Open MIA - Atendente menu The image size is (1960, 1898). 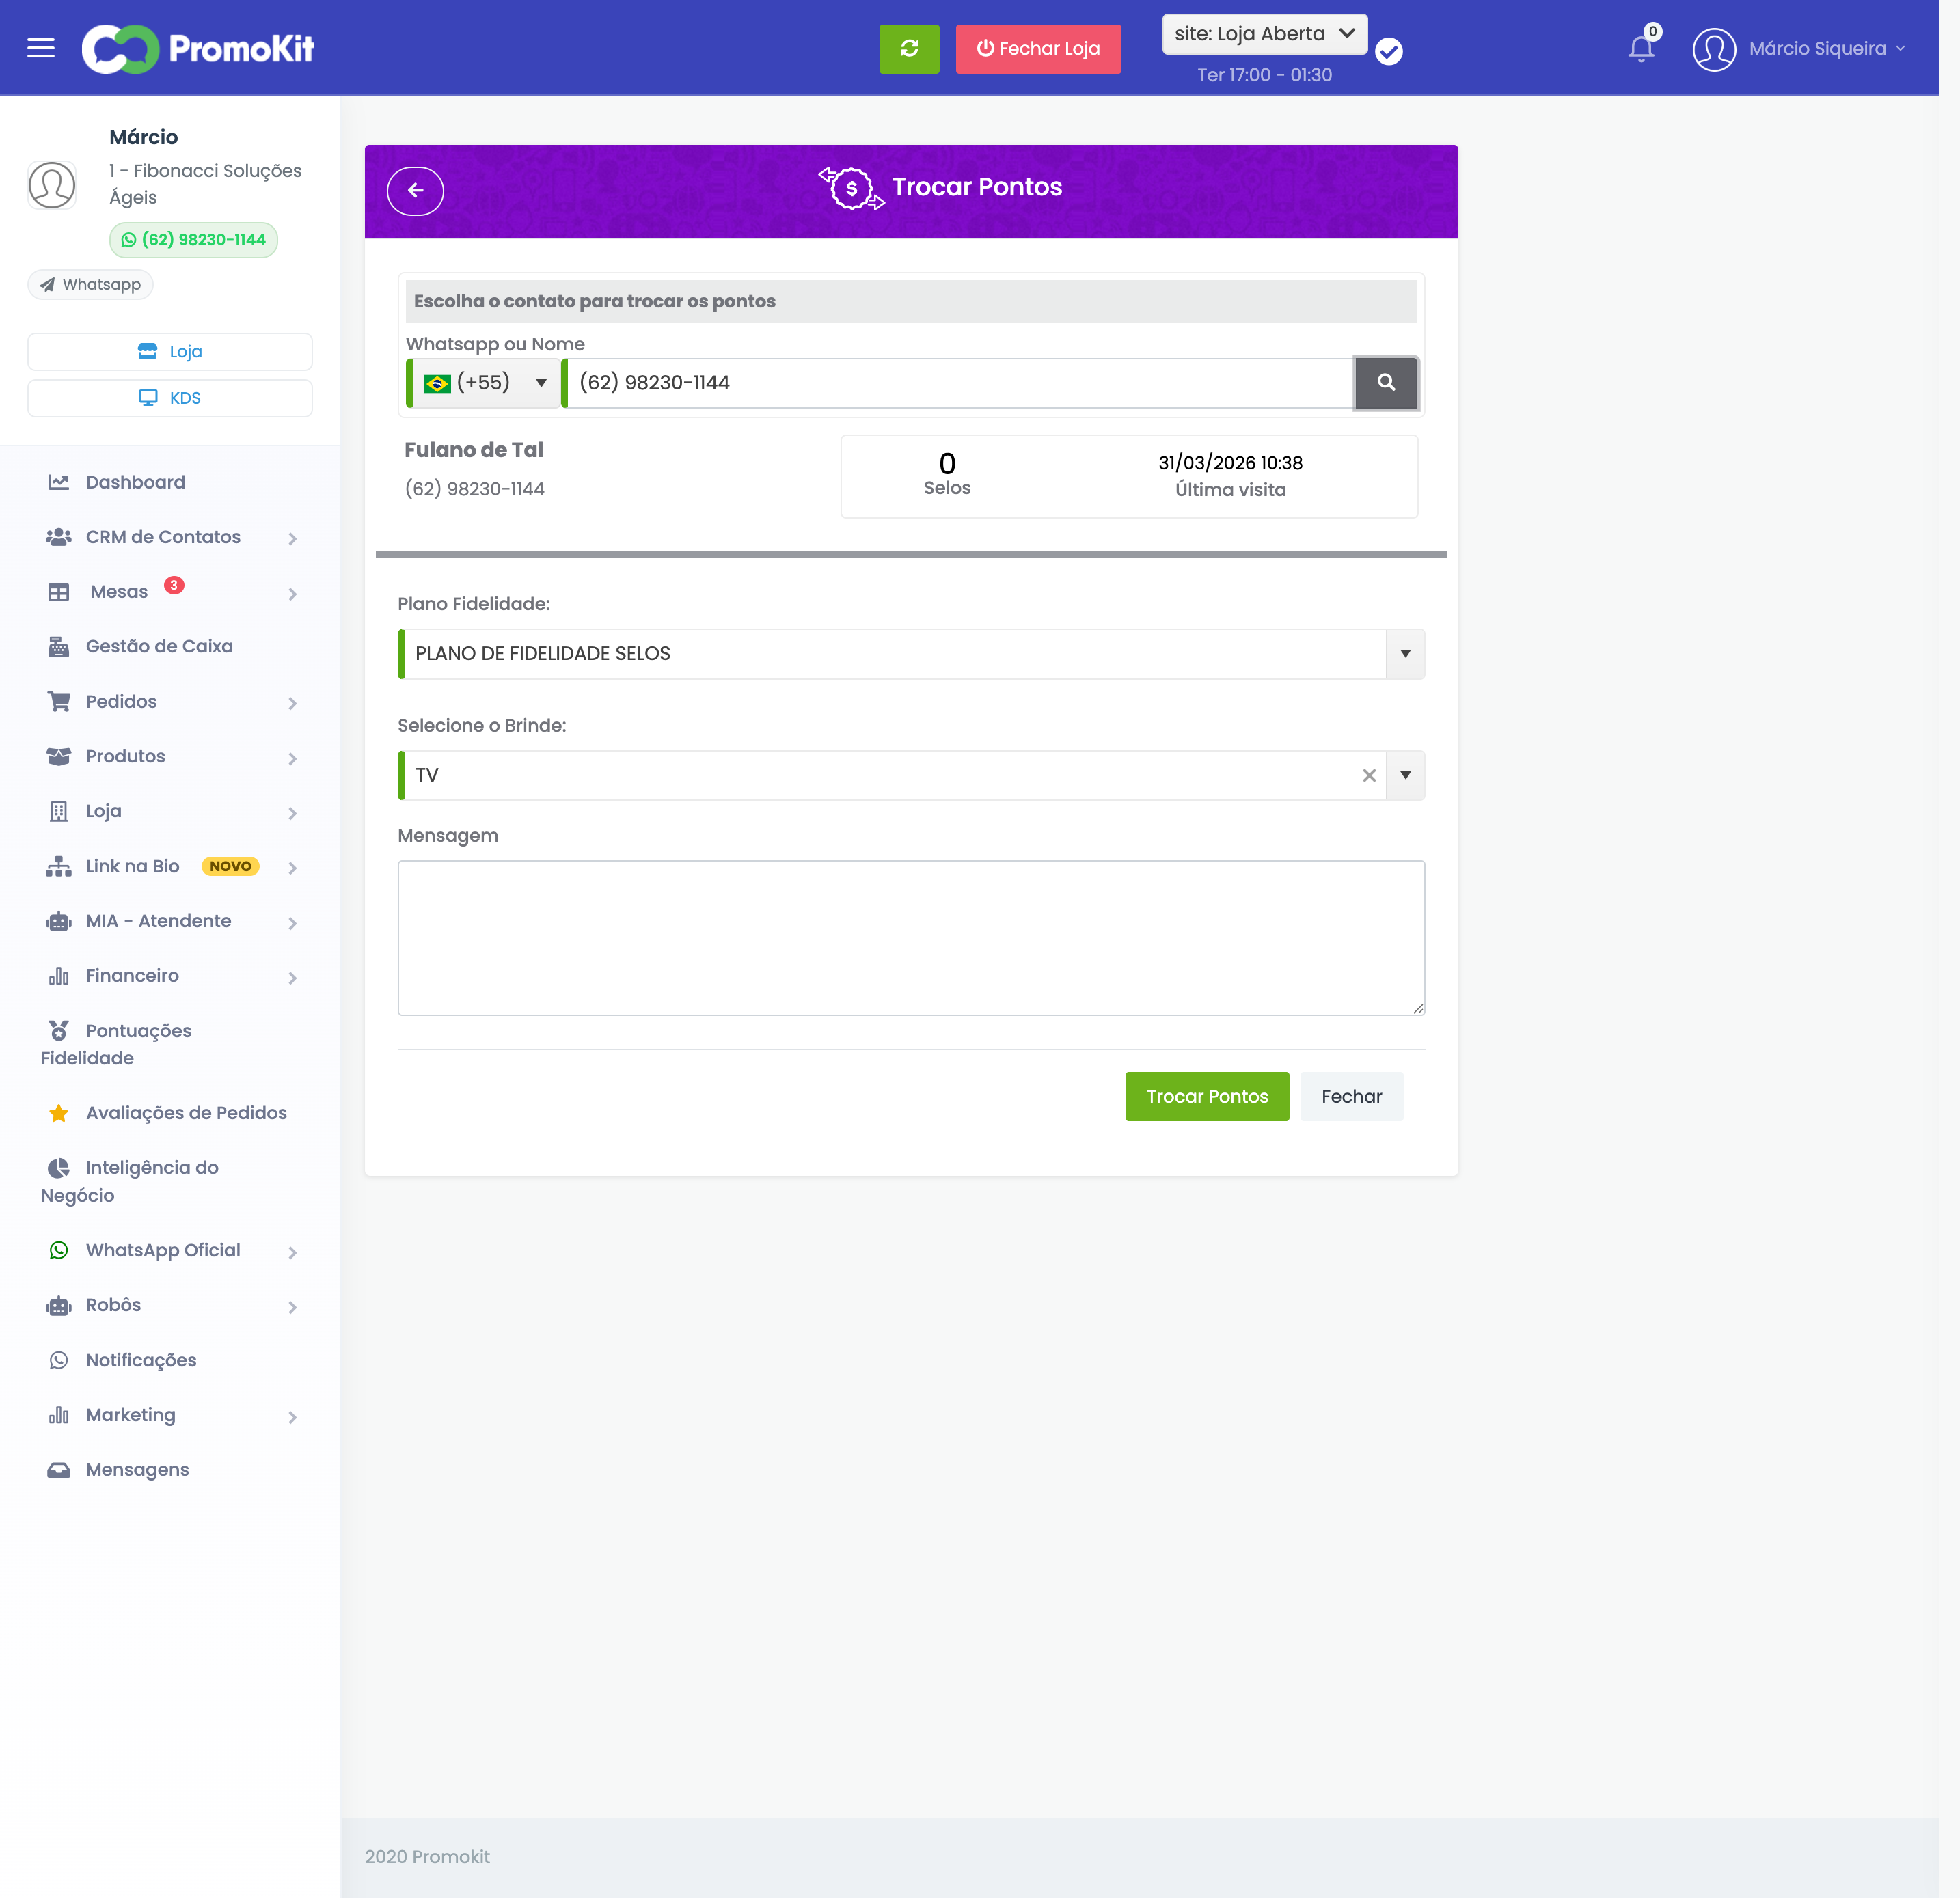pyautogui.click(x=158, y=921)
